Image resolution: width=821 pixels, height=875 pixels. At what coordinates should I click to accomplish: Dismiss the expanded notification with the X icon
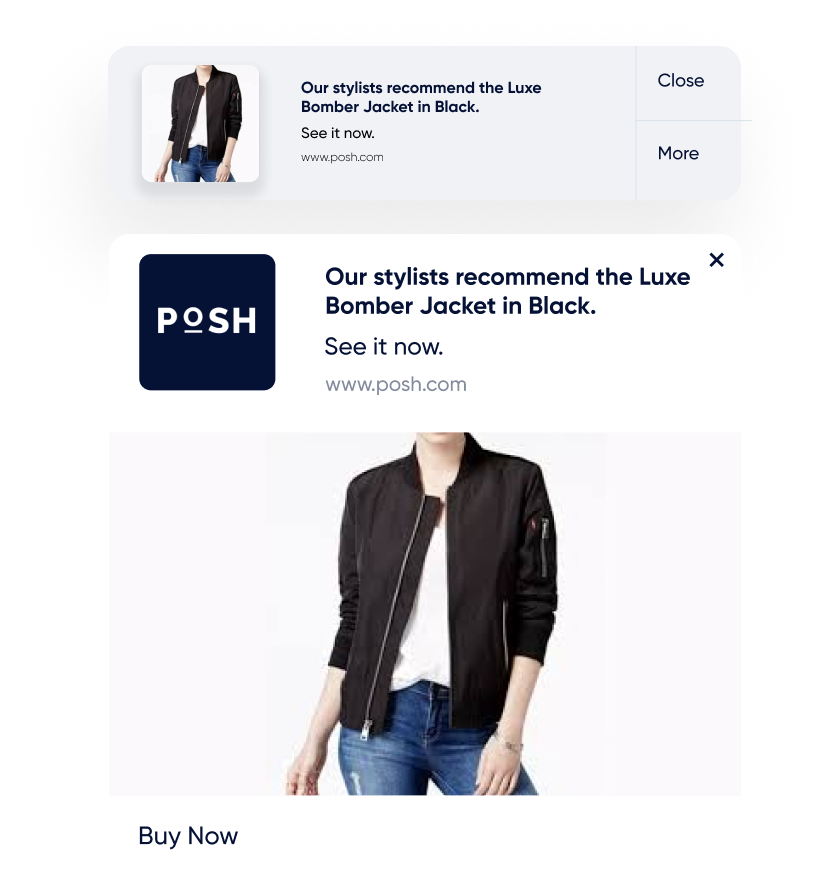(716, 260)
